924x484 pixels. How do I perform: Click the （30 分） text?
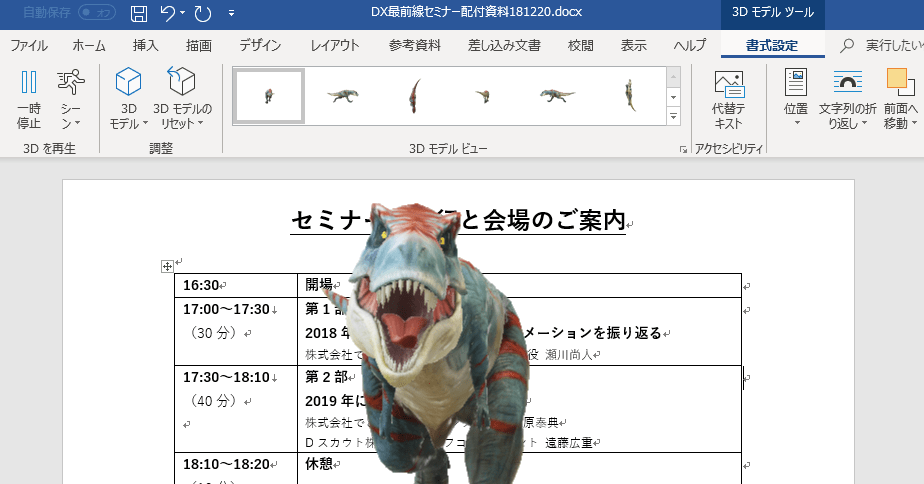213,333
